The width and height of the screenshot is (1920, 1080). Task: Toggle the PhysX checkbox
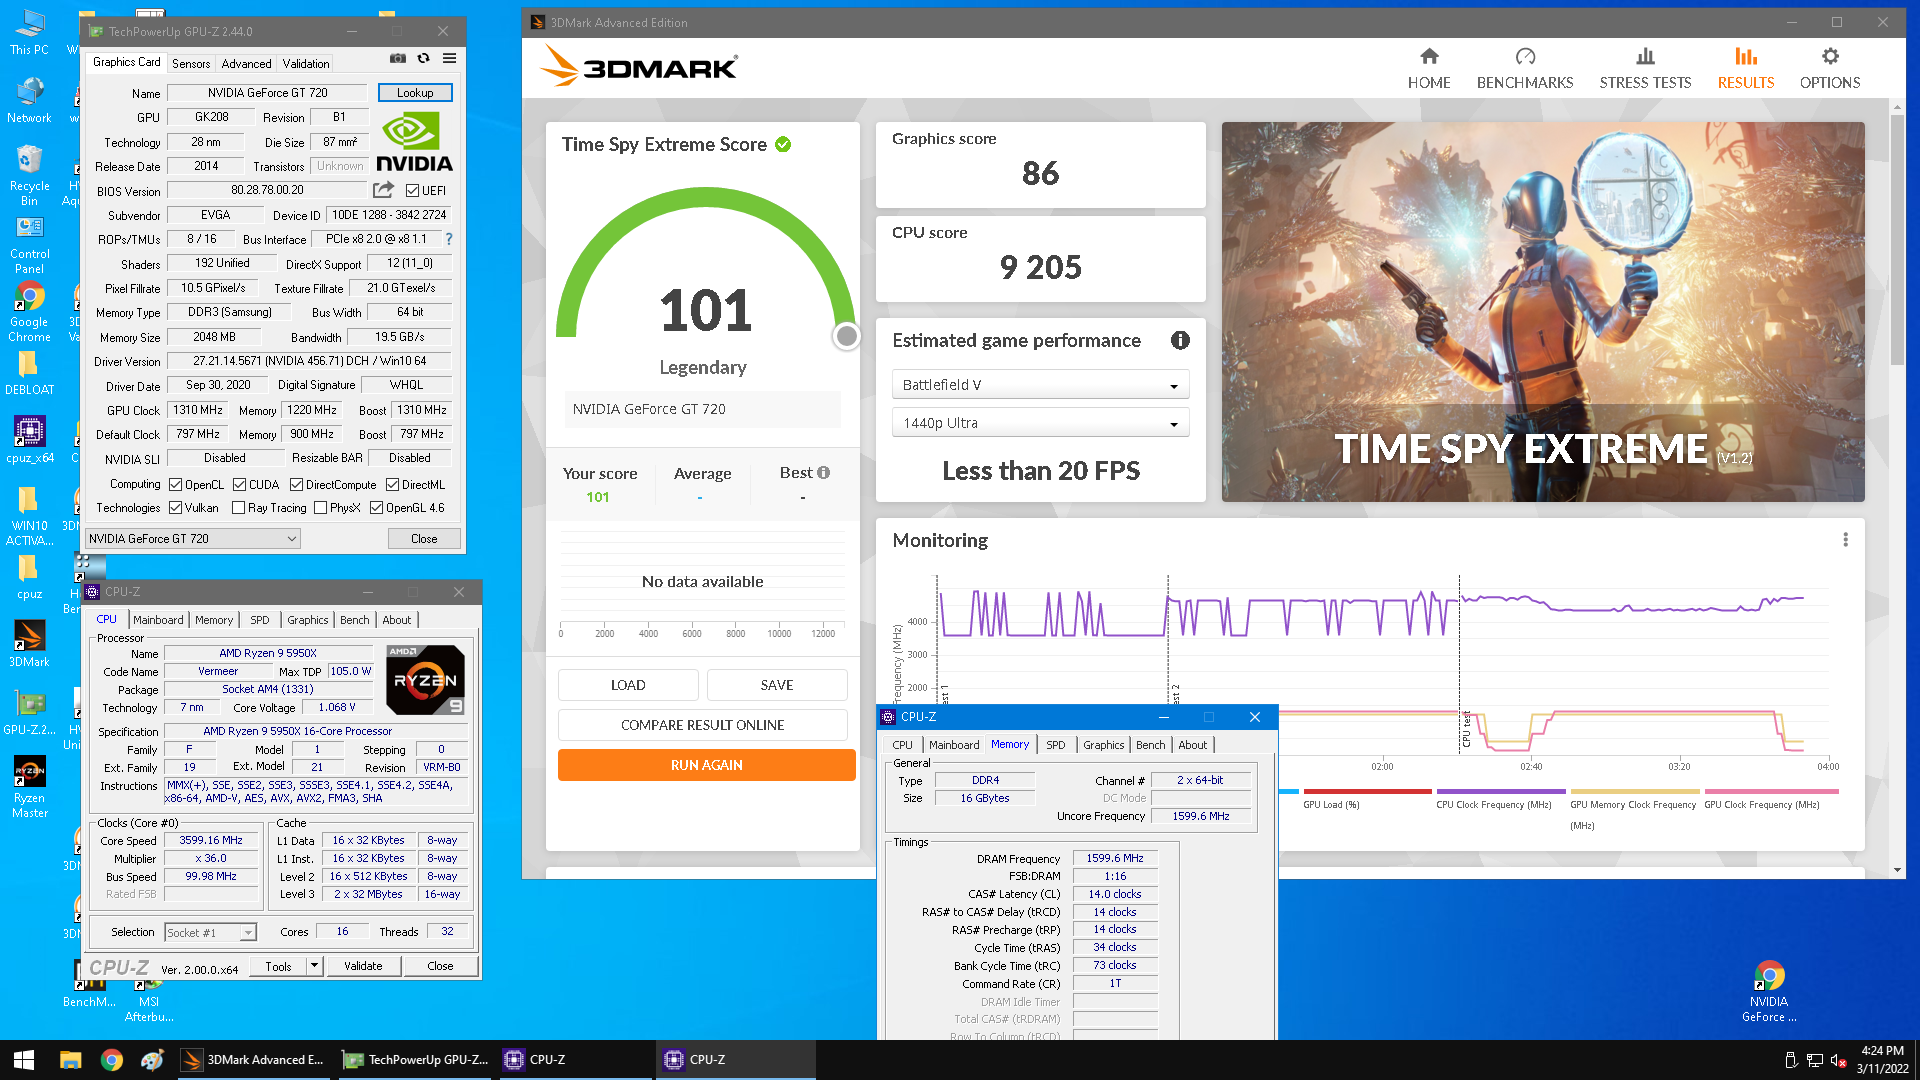[320, 508]
